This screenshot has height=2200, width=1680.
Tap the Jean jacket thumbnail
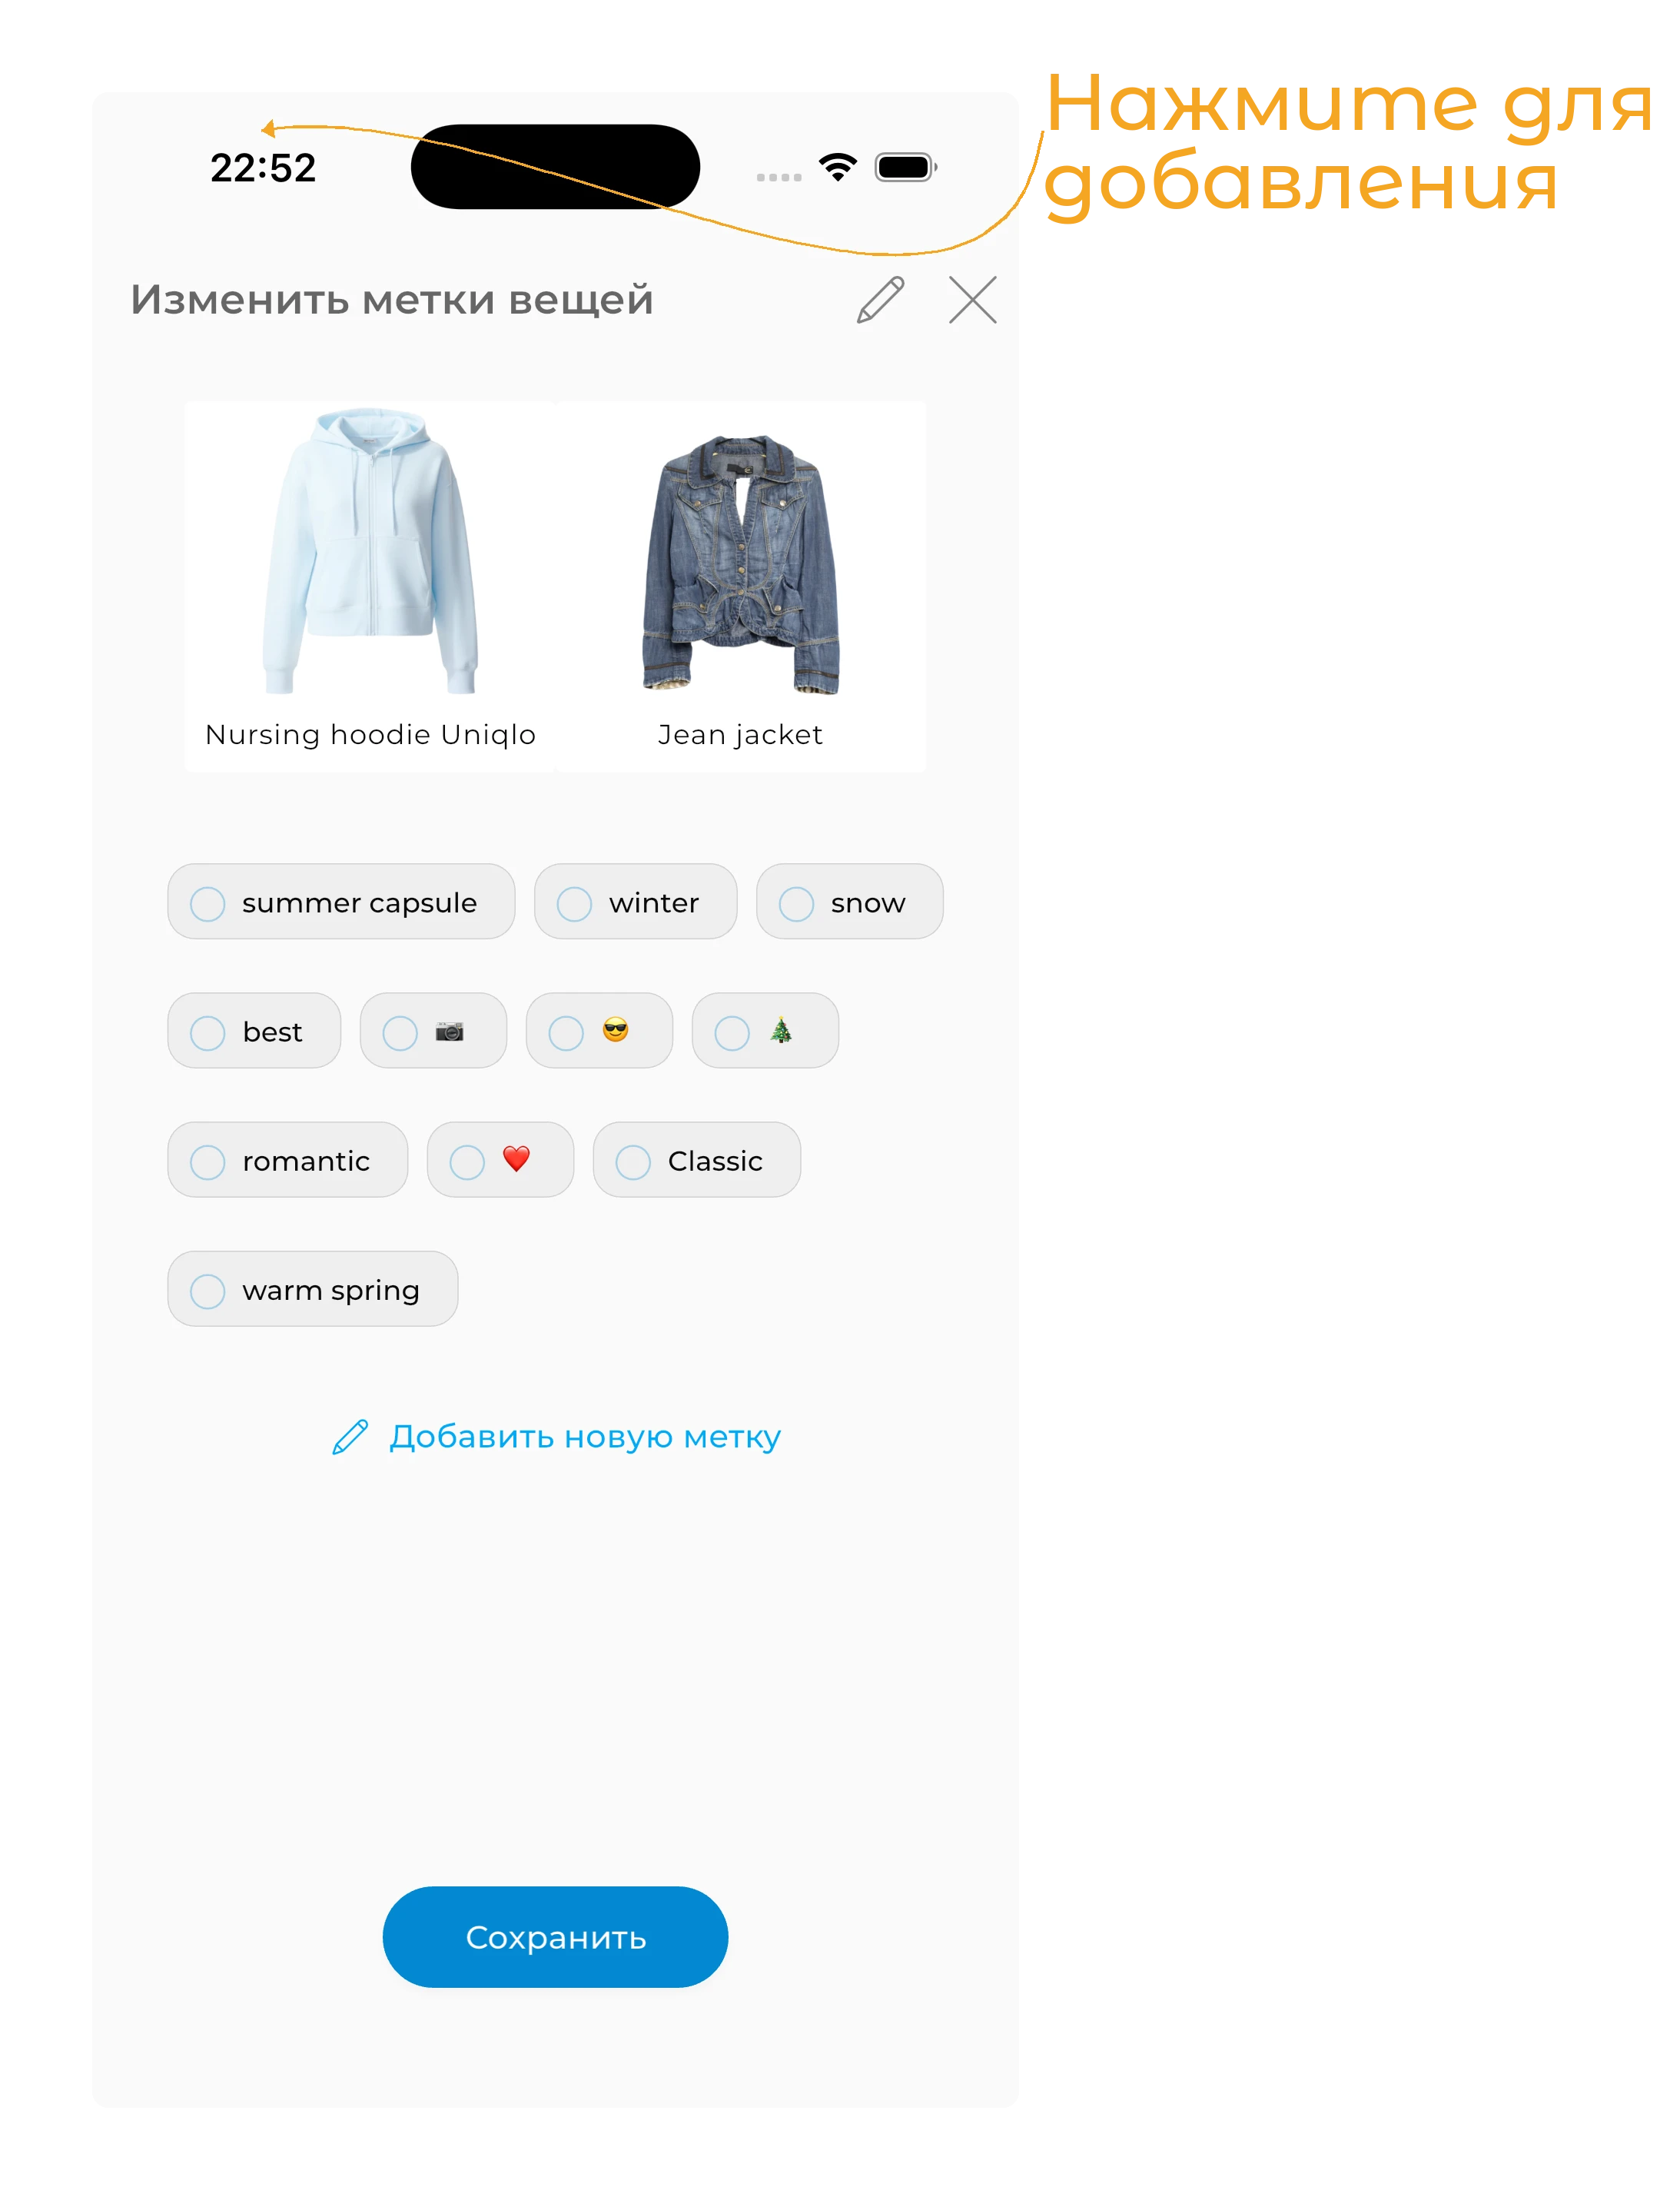pyautogui.click(x=741, y=586)
